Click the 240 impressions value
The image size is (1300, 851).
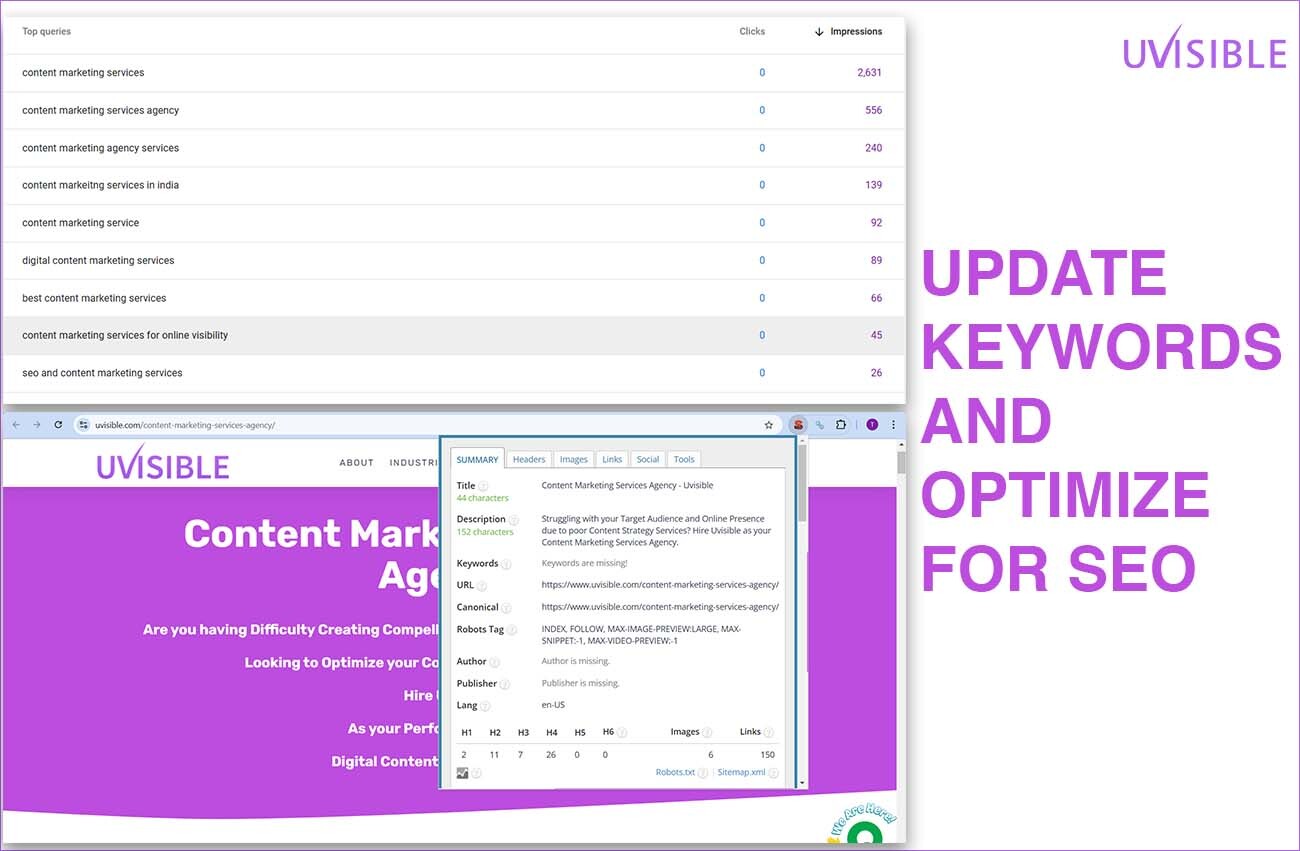(x=874, y=148)
